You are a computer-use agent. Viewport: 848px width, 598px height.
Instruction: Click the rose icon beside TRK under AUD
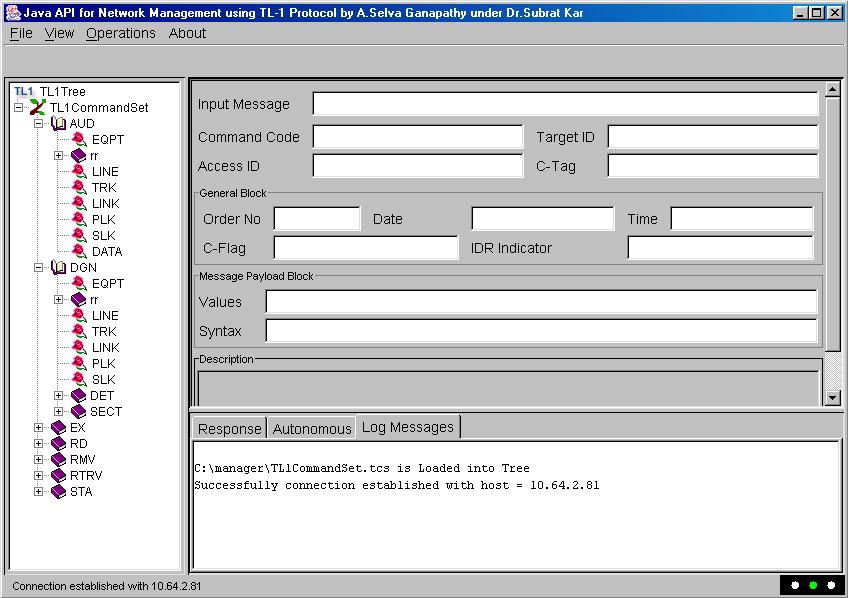click(x=79, y=187)
